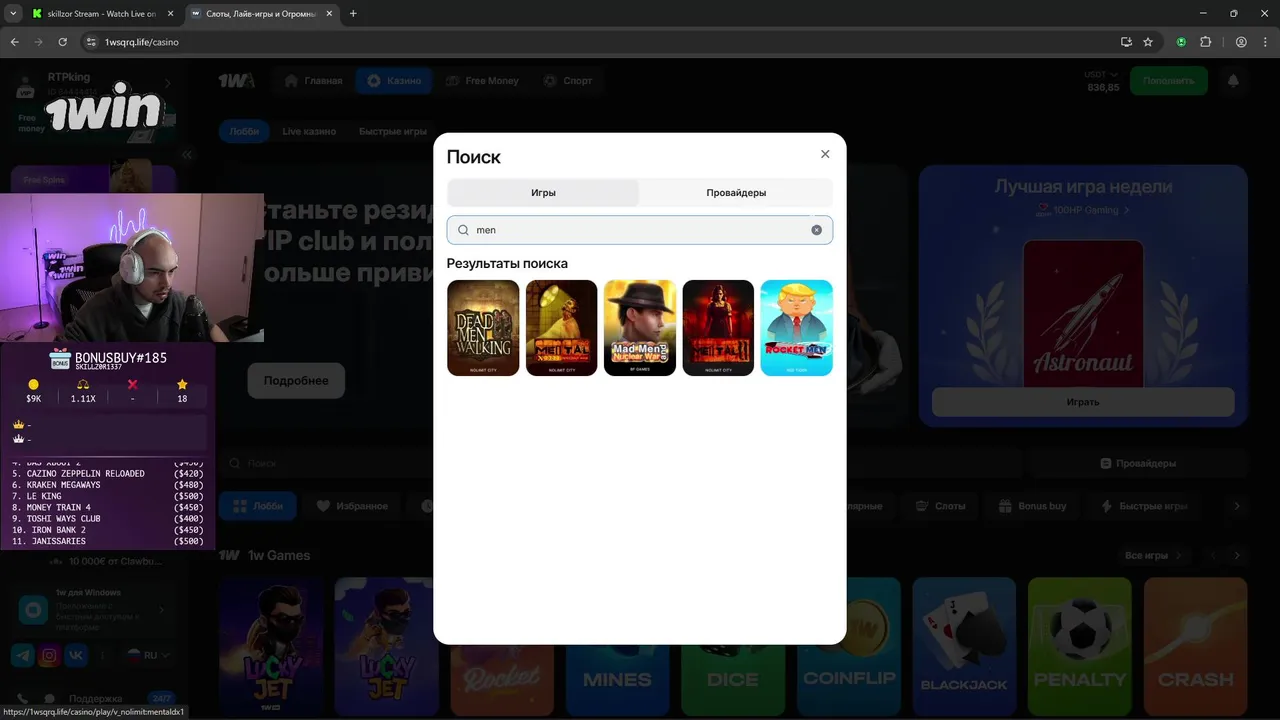Open Dead Men Walking game result
Viewport: 1280px width, 720px height.
(483, 328)
